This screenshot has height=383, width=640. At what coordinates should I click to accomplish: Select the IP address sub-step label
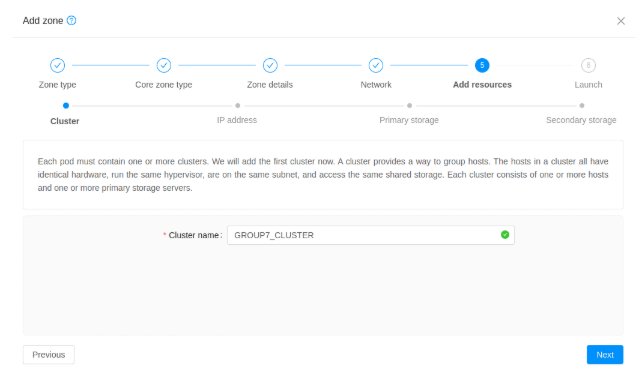(237, 120)
